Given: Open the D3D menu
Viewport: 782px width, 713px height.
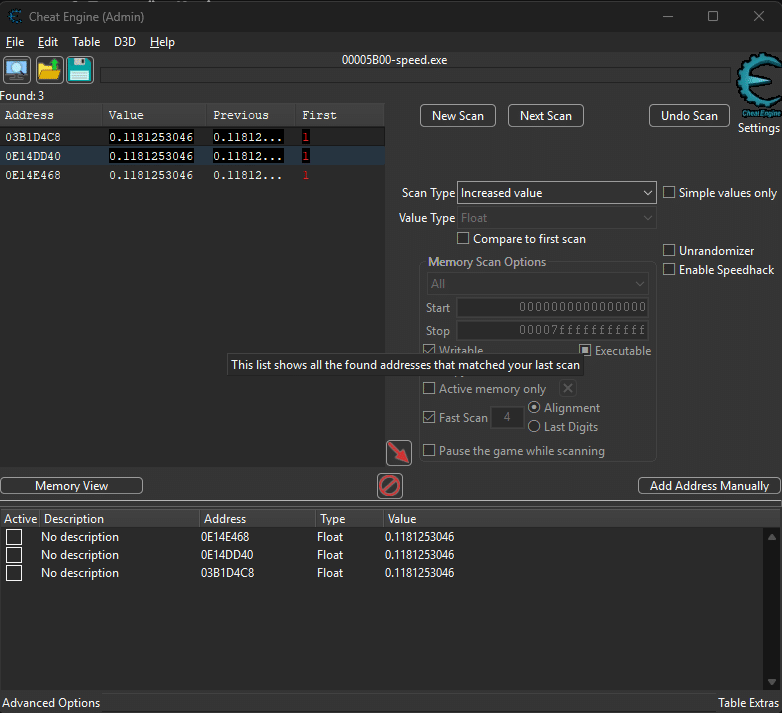Looking at the screenshot, I should tap(125, 42).
